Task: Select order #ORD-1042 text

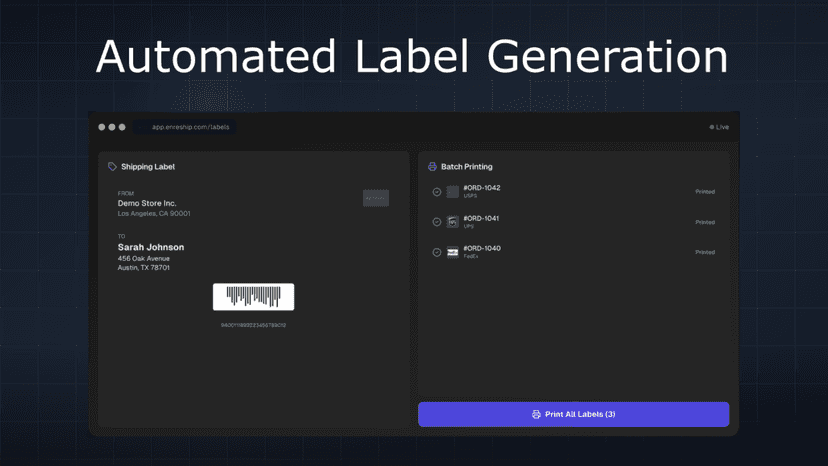Action: click(x=482, y=188)
